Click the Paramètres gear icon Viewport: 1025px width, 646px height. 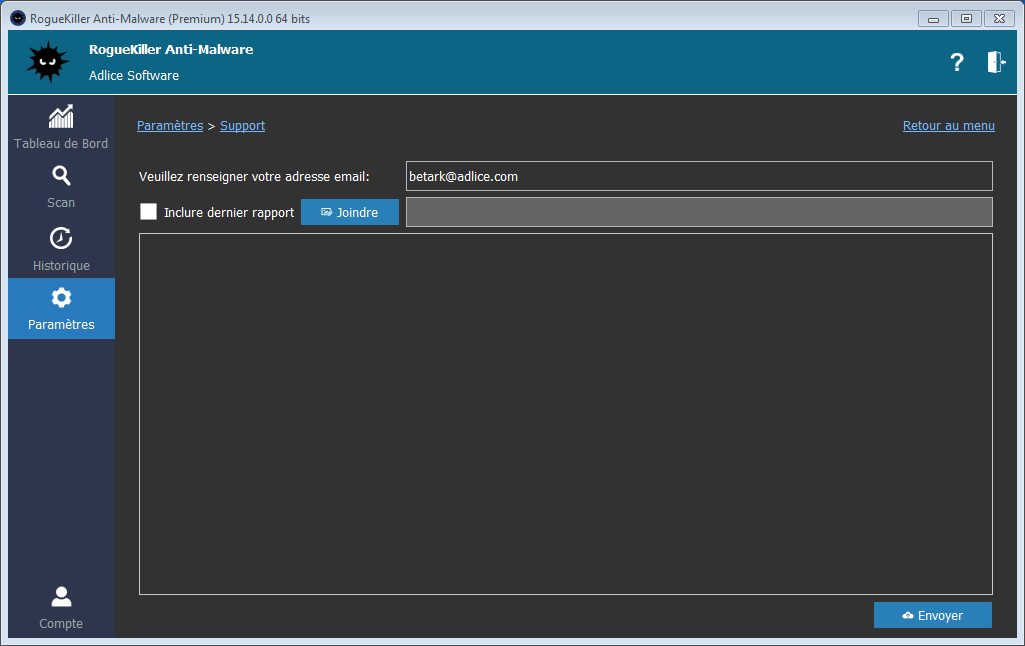[61, 298]
